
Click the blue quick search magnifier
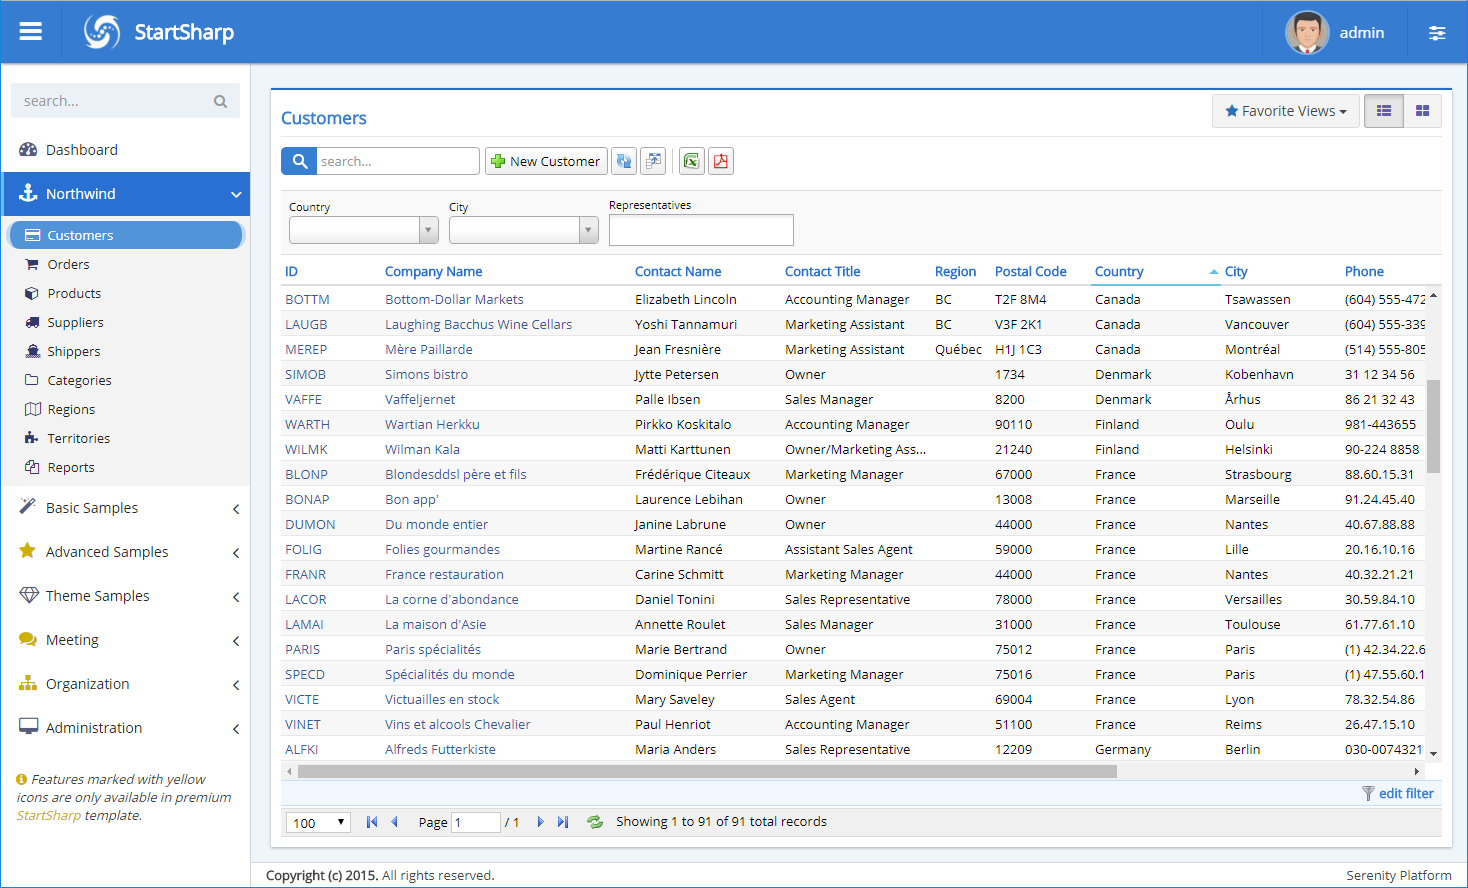point(299,161)
